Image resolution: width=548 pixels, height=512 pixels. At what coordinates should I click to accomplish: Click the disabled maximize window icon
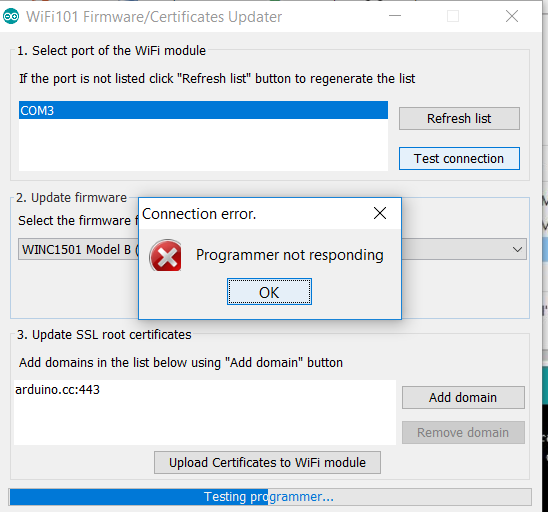pyautogui.click(x=453, y=16)
